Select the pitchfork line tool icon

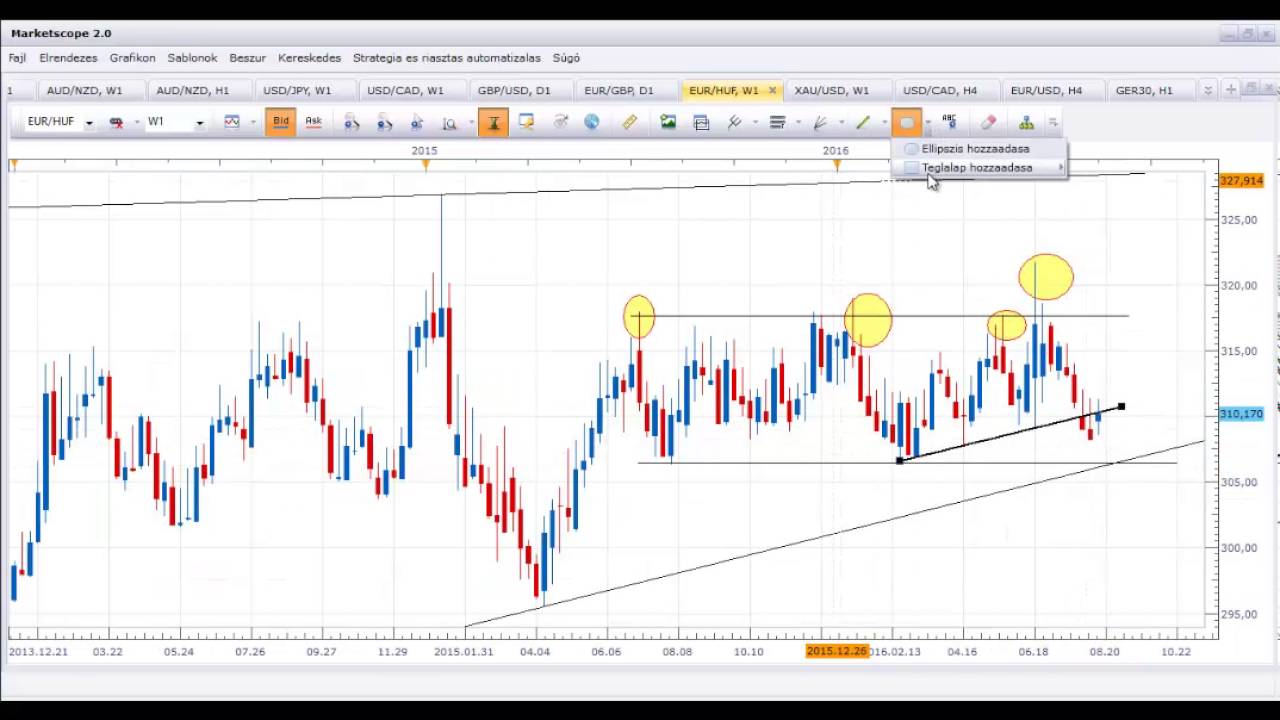tap(735, 122)
